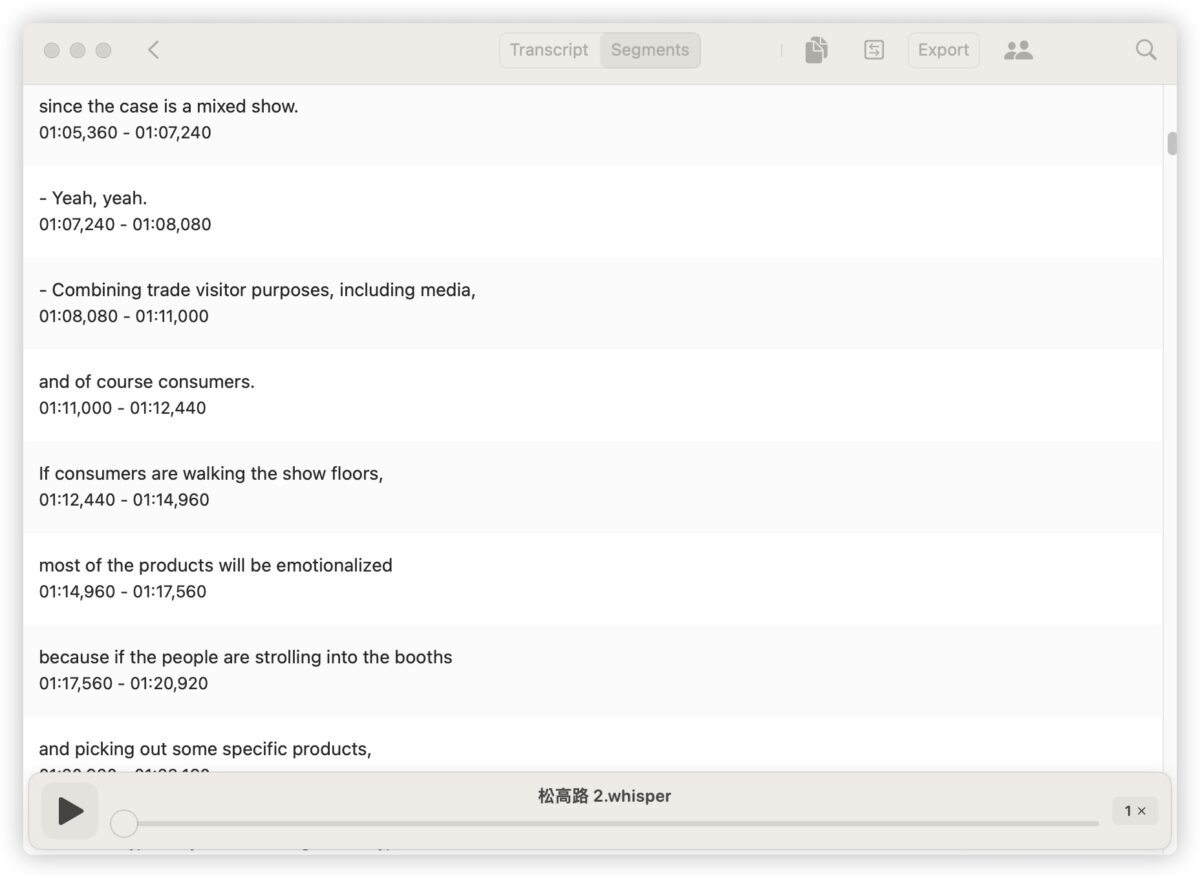1200x878 pixels.
Task: Open the translate swap-arrows icon
Action: (x=874, y=50)
